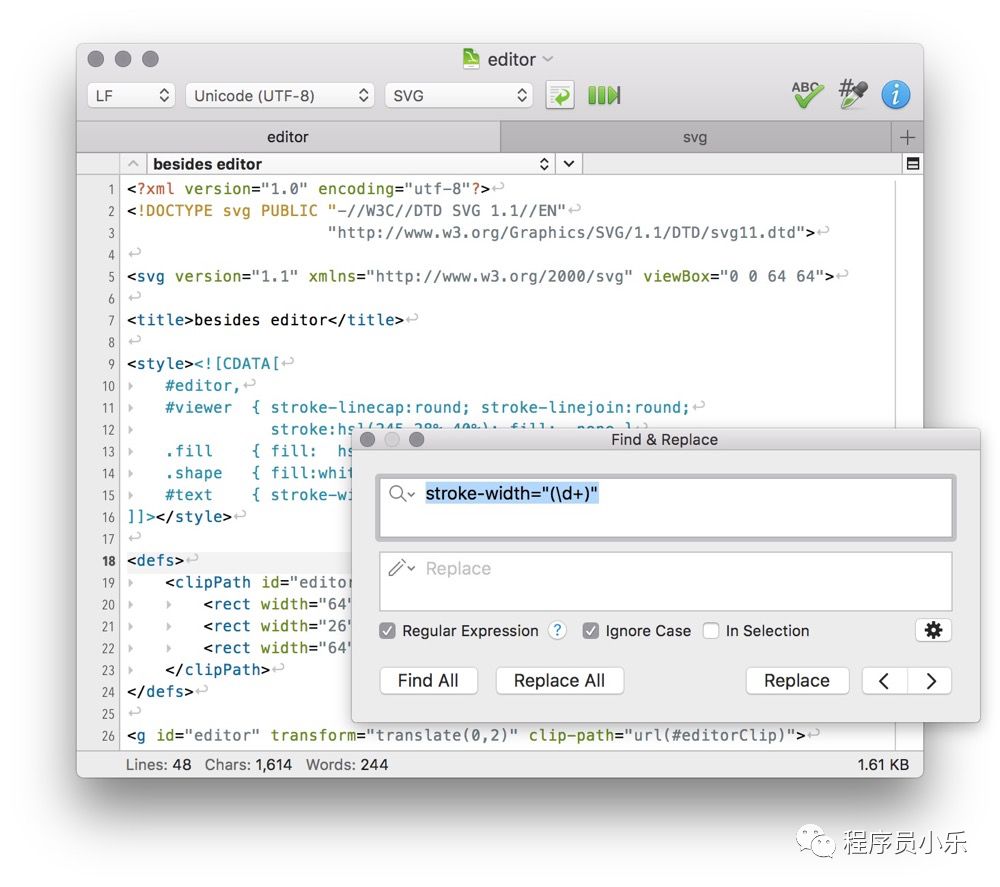Screen dimensions: 1000x887
Task: Click Find All button
Action: click(x=428, y=681)
